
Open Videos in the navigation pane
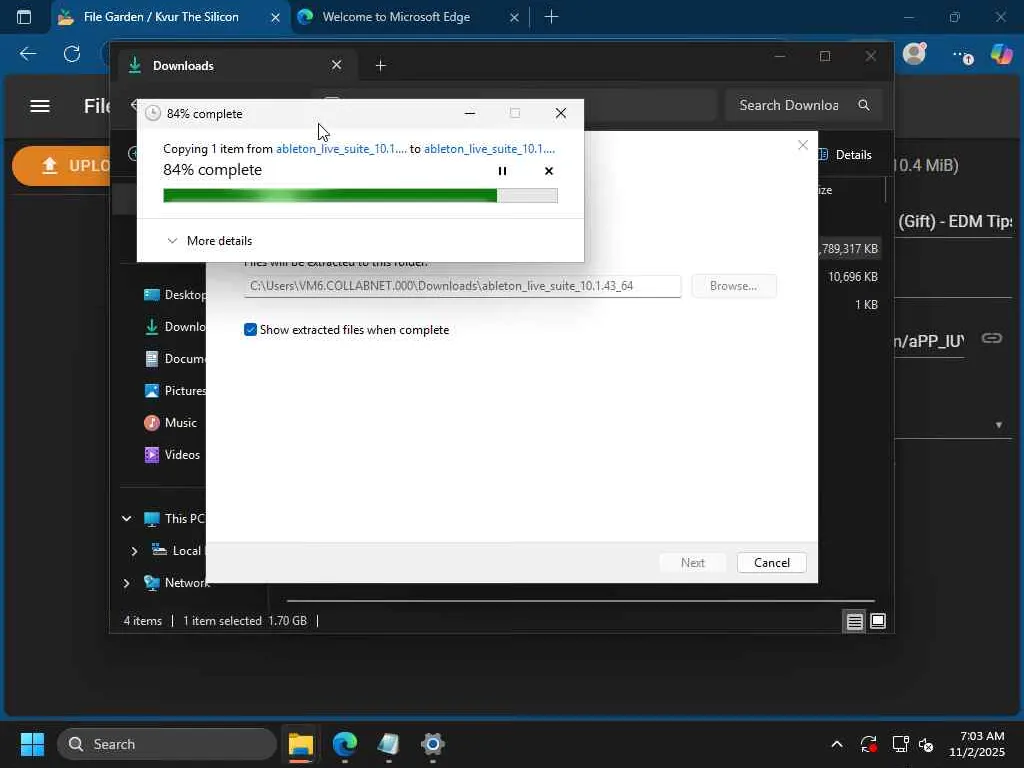click(x=172, y=455)
